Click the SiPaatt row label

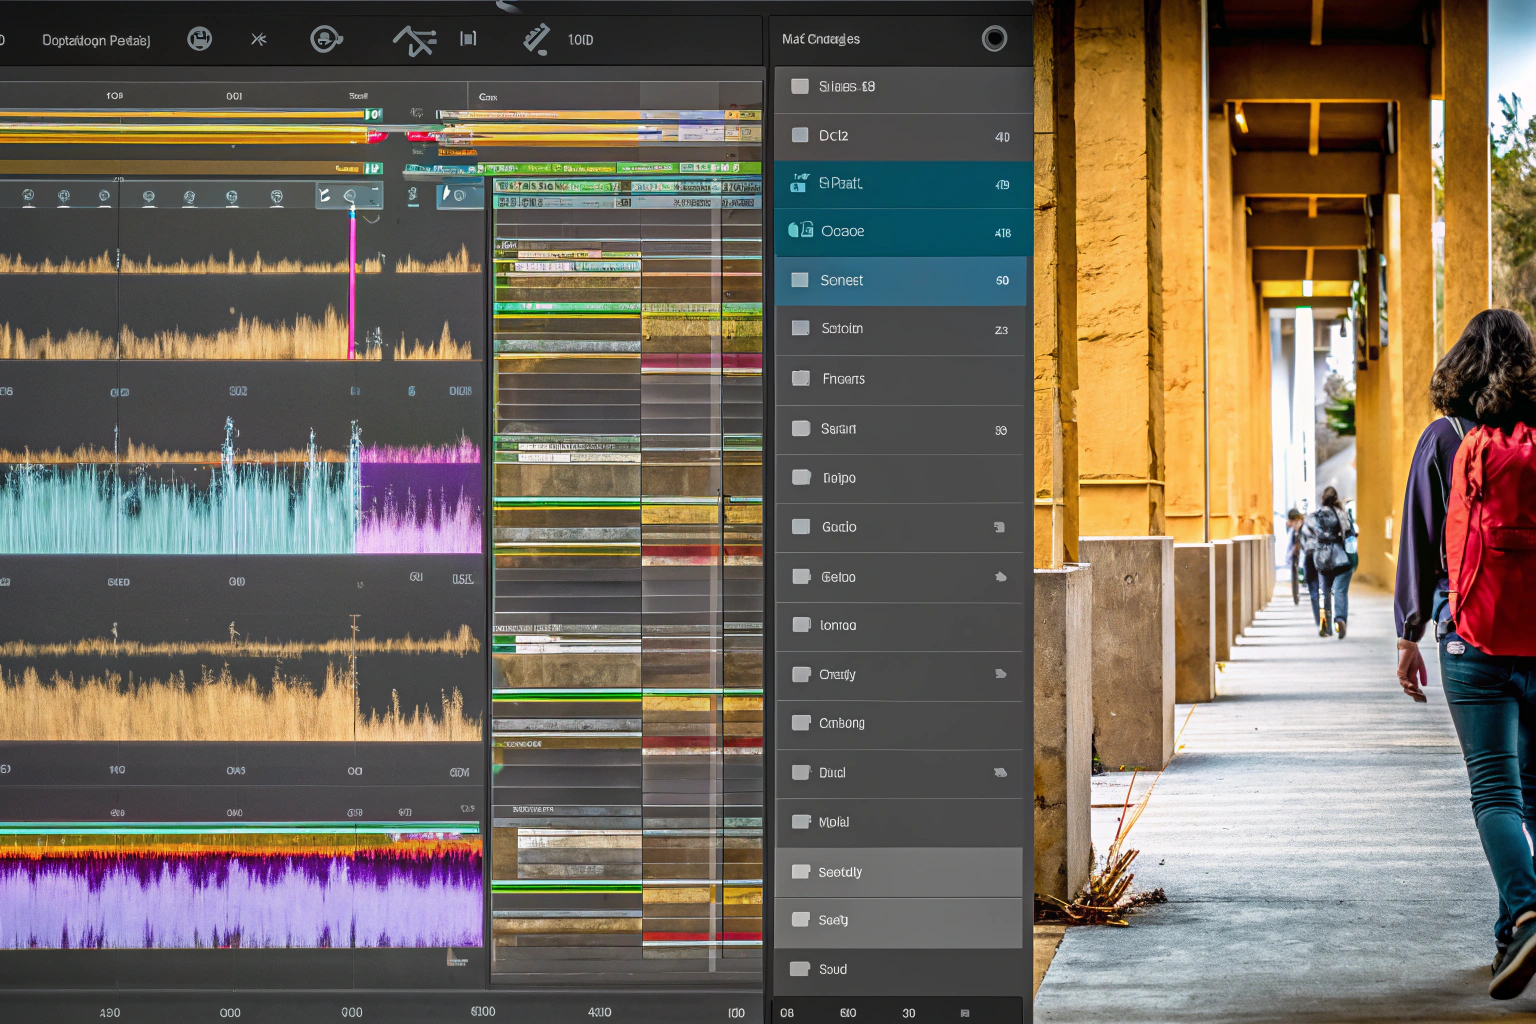click(840, 183)
